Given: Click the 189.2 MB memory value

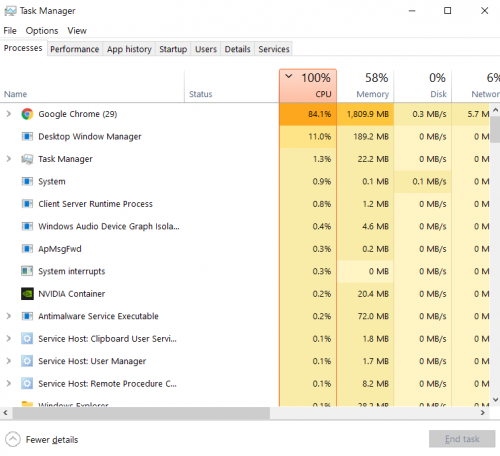Looking at the screenshot, I should click(371, 136).
